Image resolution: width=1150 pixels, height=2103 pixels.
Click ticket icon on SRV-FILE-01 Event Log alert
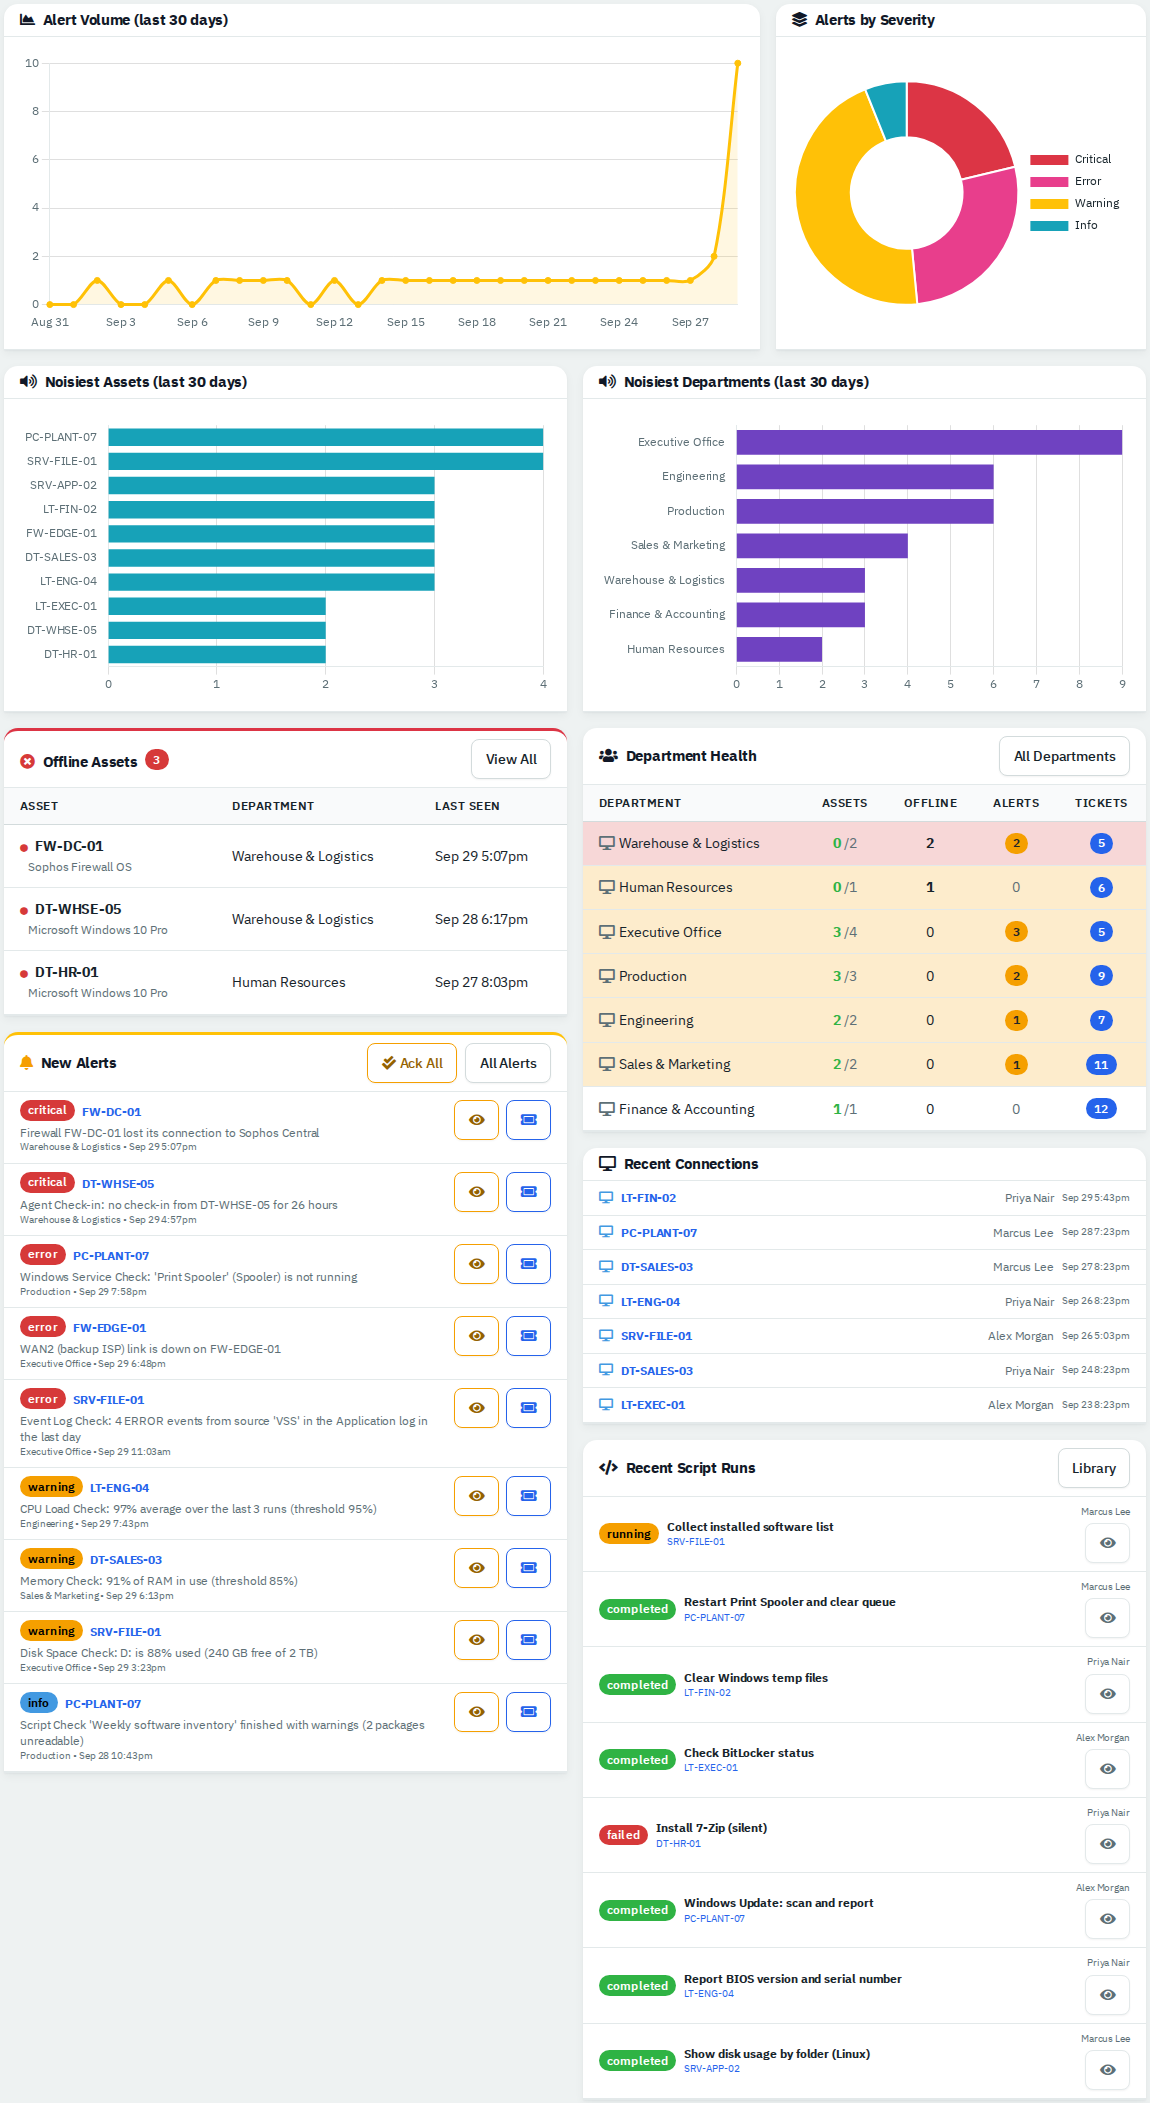528,1408
